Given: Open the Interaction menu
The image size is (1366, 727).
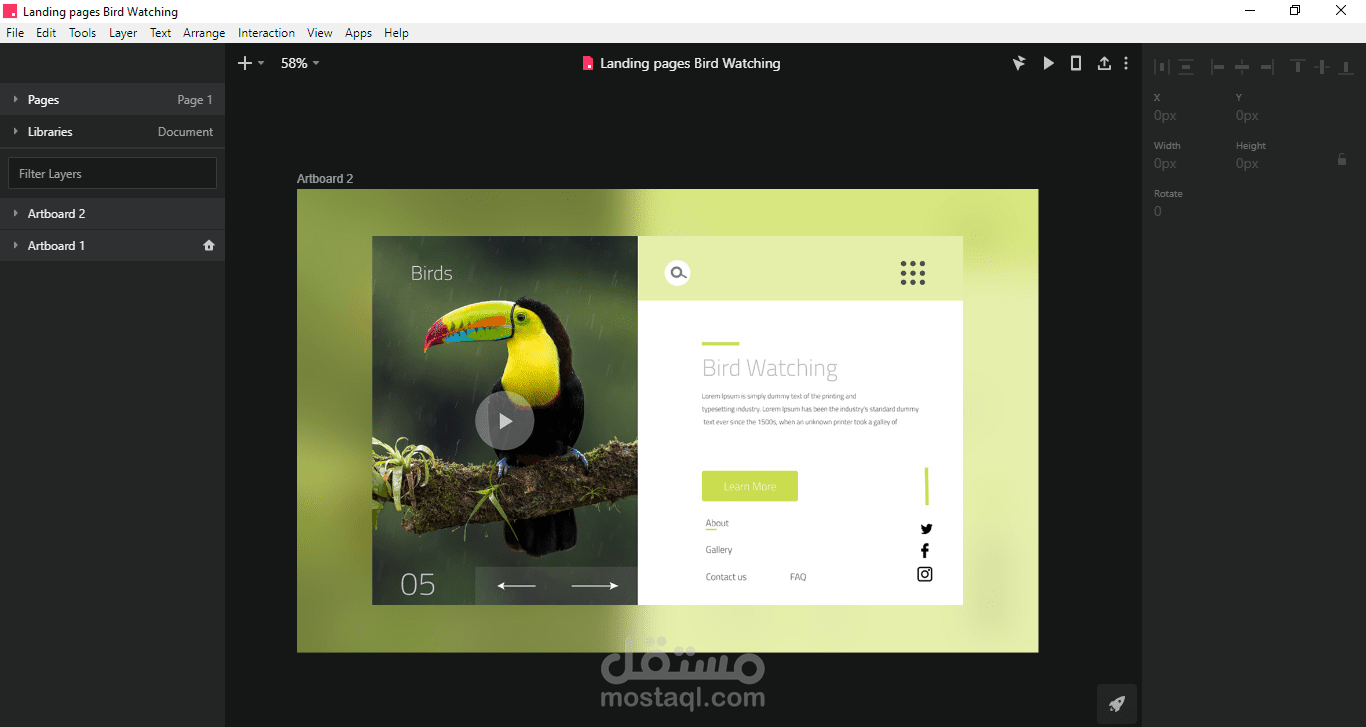Looking at the screenshot, I should pyautogui.click(x=266, y=33).
